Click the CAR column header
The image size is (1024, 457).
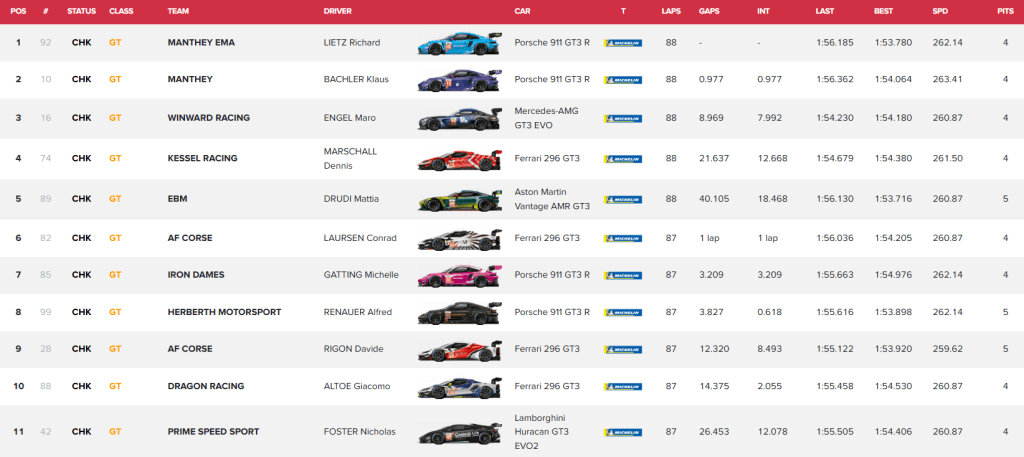(x=522, y=11)
